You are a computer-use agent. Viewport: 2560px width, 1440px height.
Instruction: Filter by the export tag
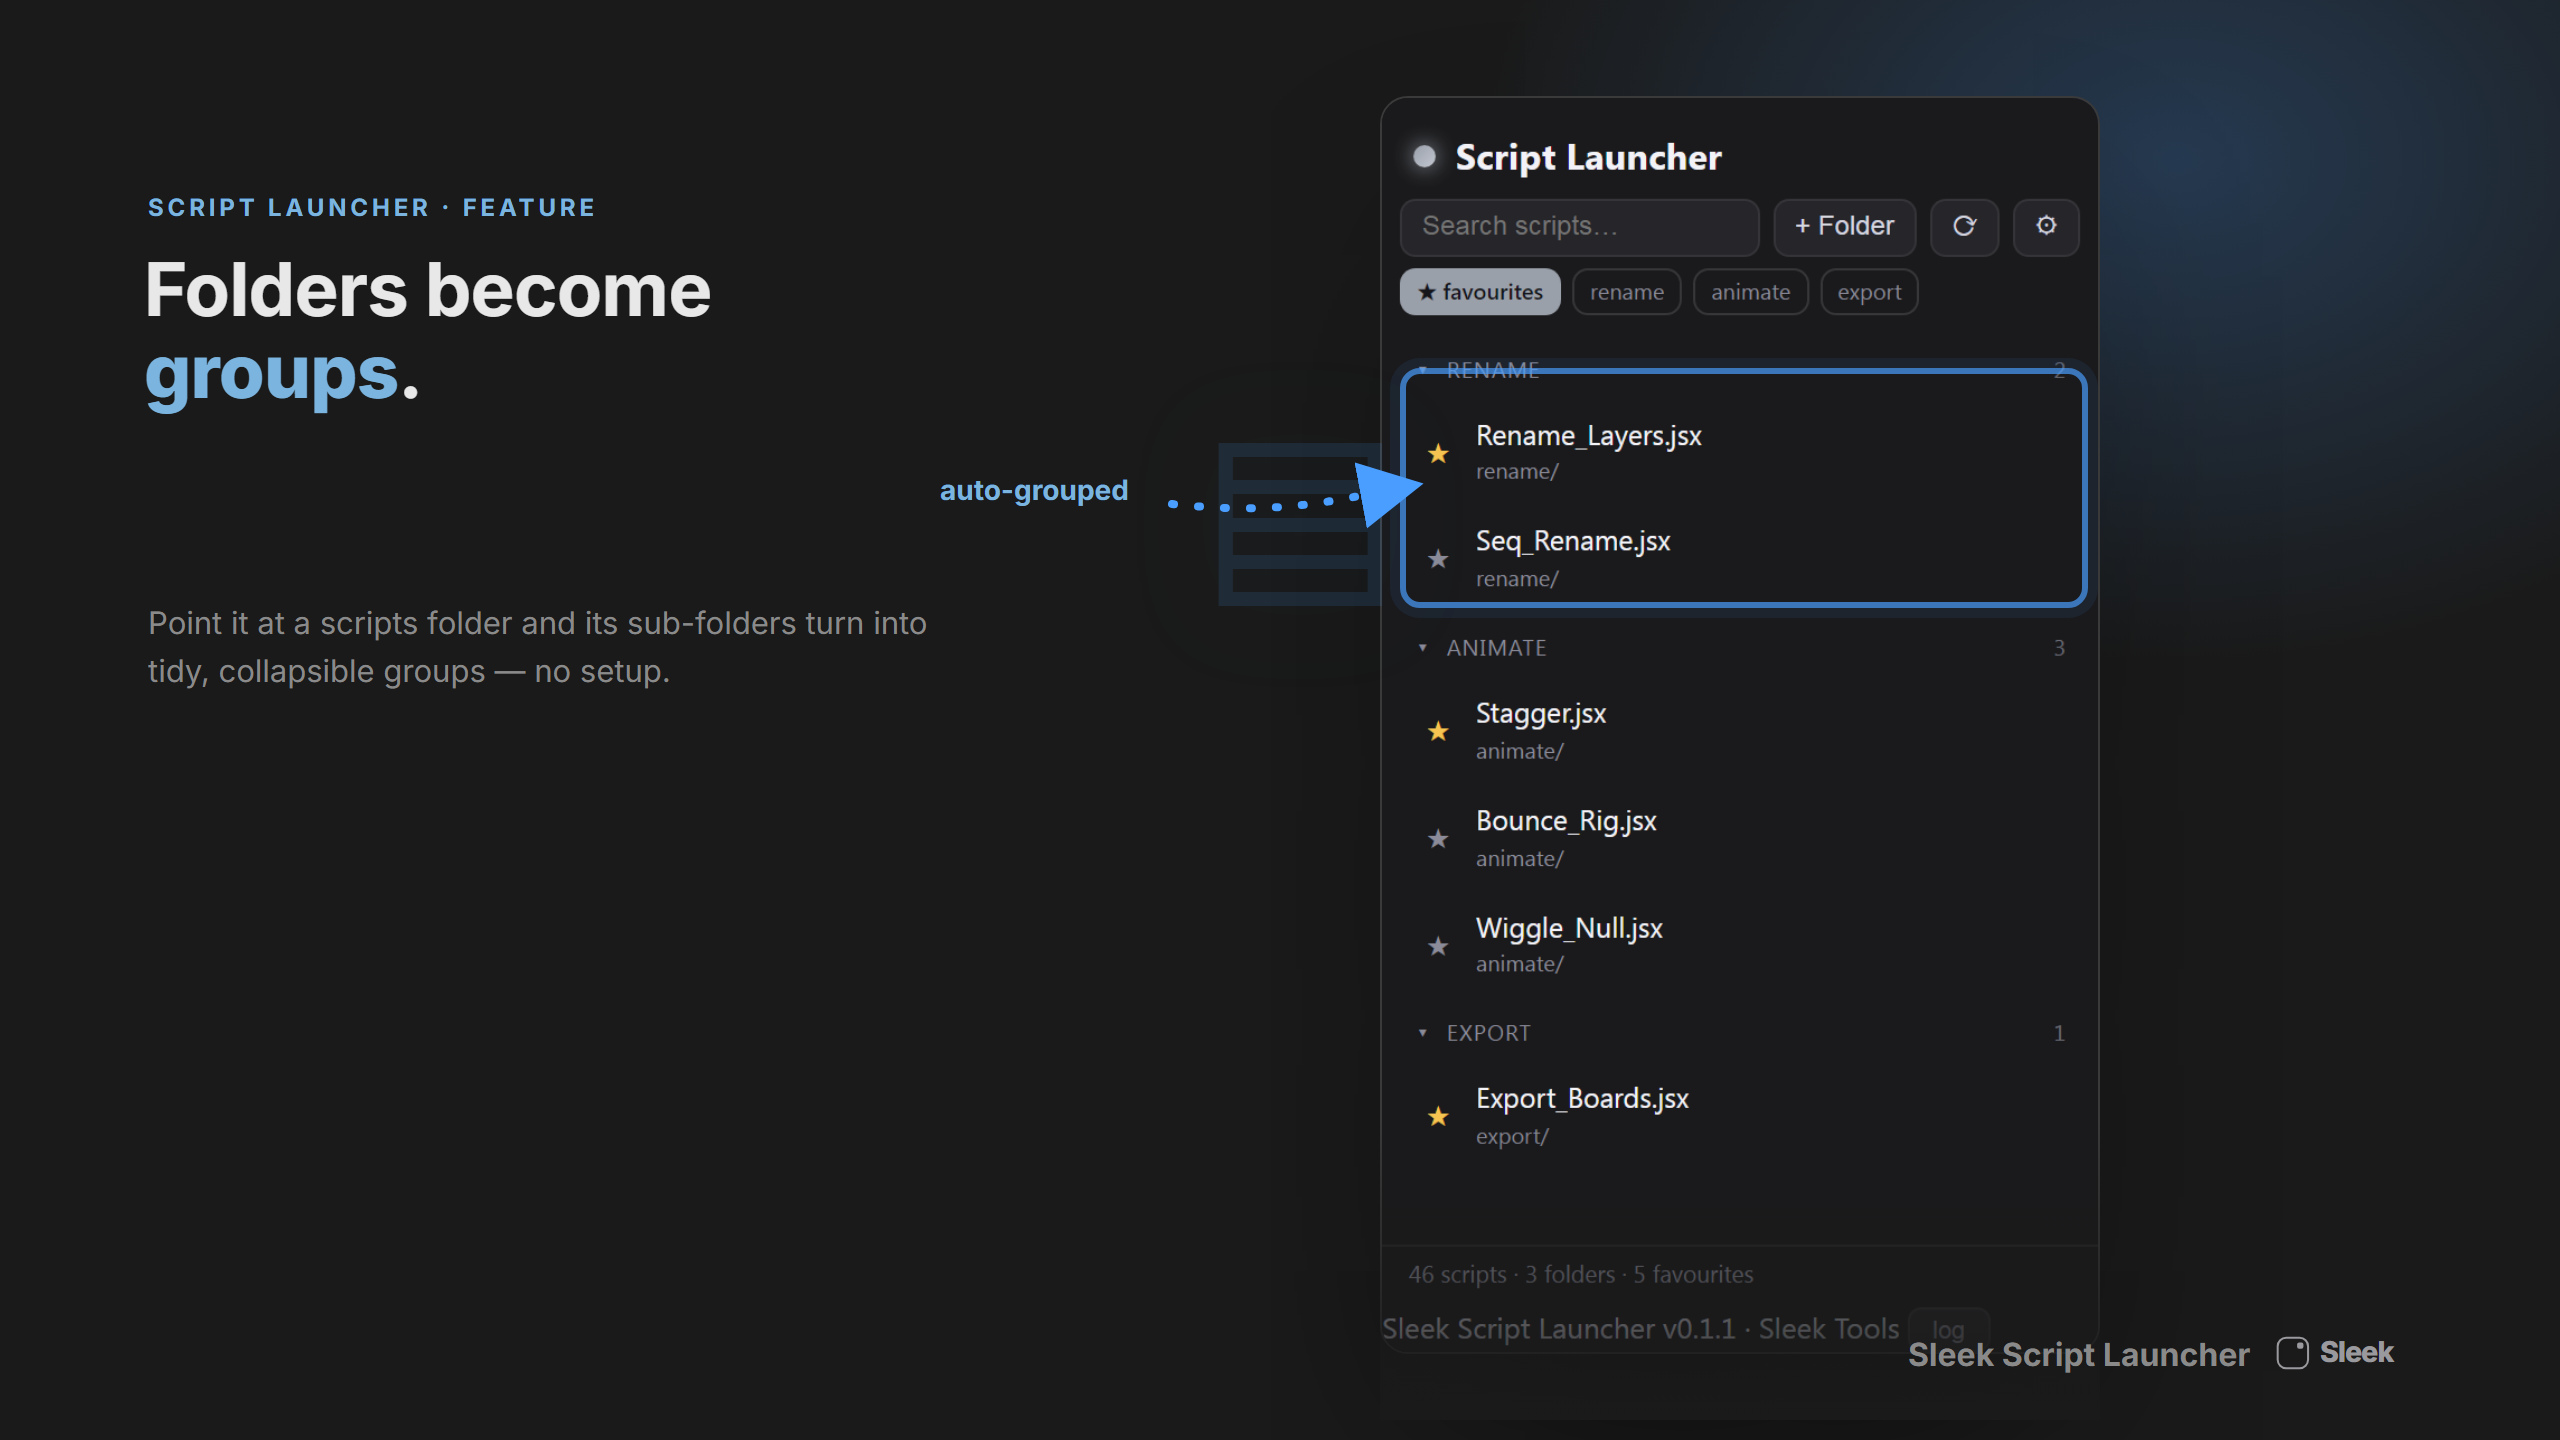(x=1869, y=292)
